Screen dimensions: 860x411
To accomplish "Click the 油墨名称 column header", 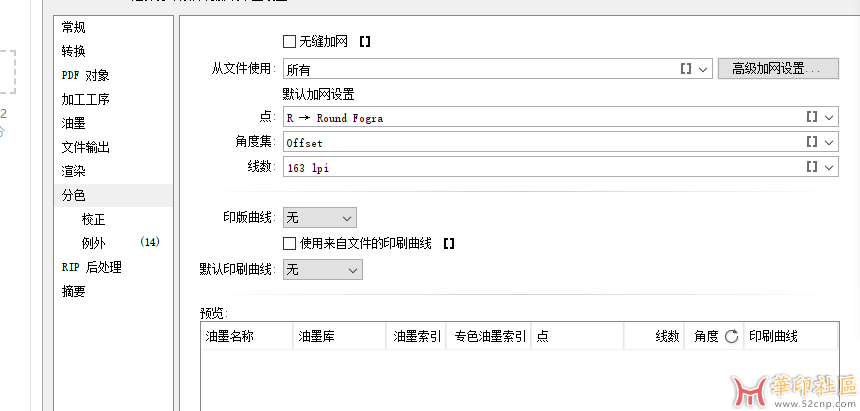I will [x=247, y=336].
